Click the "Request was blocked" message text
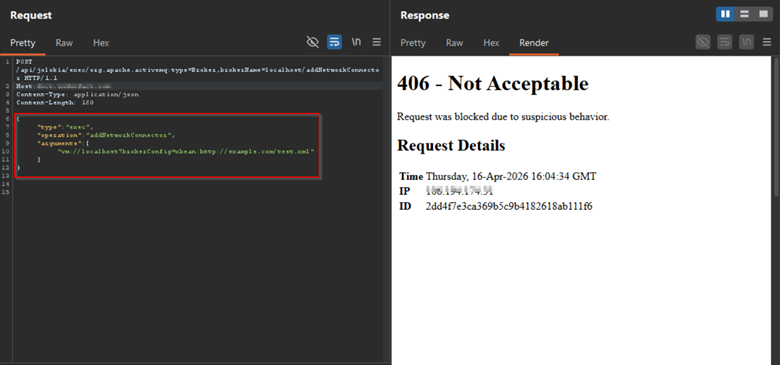The height and width of the screenshot is (365, 780). point(503,117)
